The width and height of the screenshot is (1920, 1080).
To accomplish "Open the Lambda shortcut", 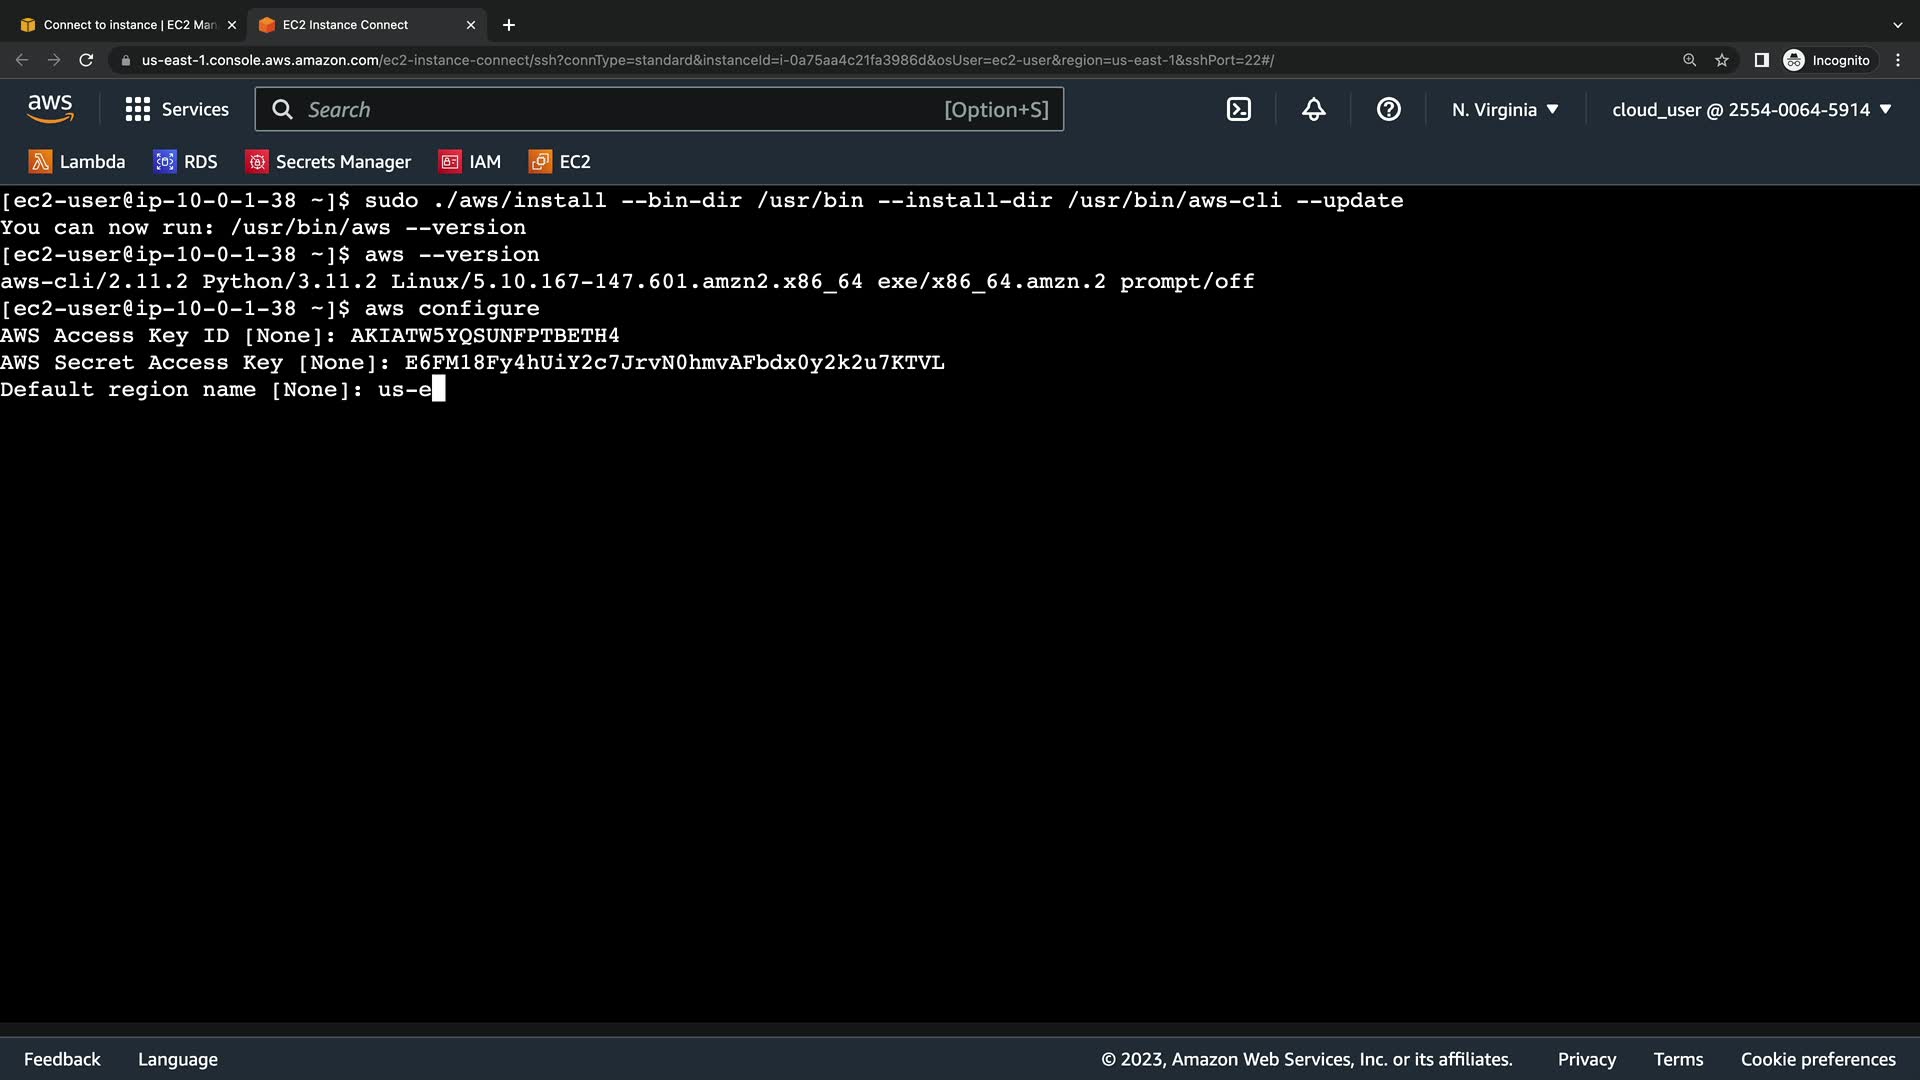I will pos(77,162).
